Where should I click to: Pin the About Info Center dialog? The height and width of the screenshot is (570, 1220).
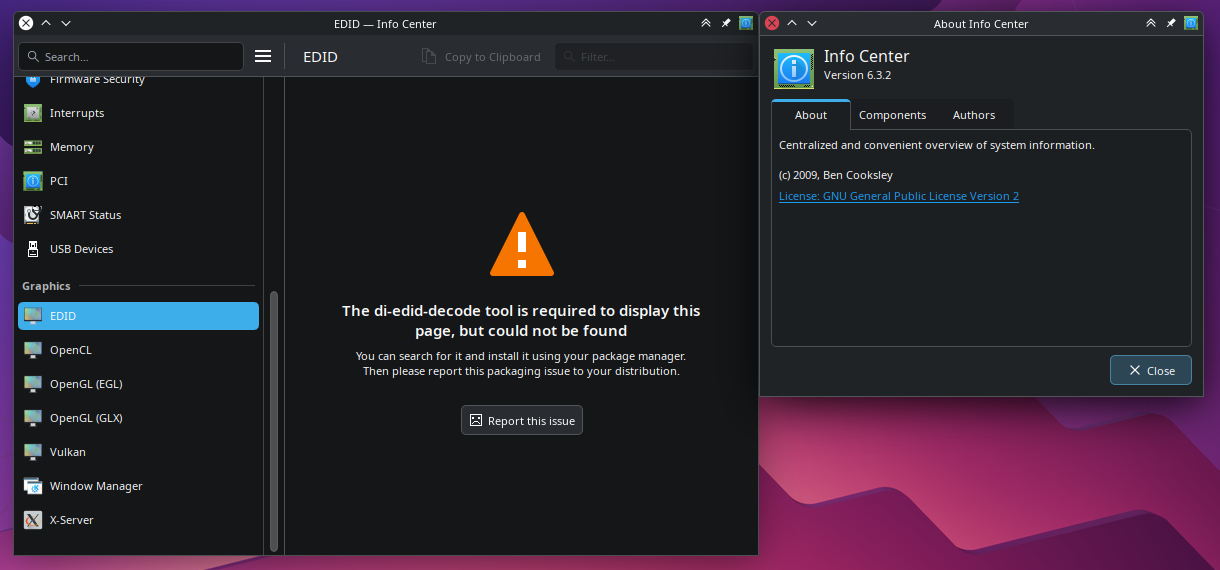[x=1171, y=23]
